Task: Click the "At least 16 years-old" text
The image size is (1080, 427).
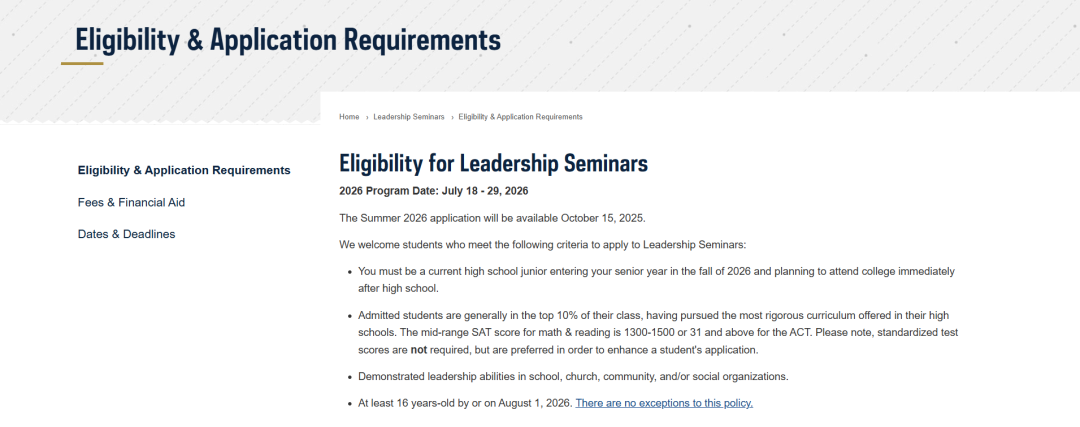Action: tap(465, 403)
